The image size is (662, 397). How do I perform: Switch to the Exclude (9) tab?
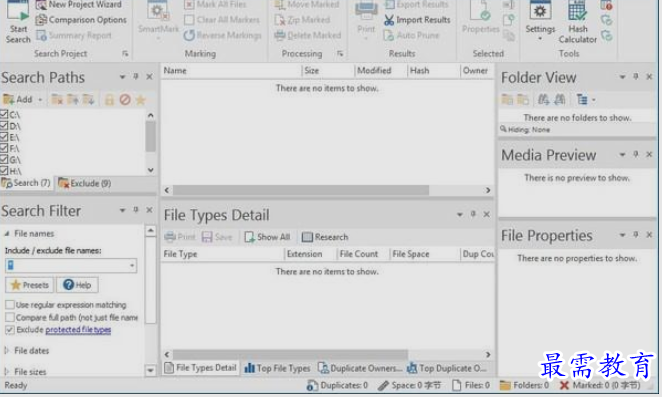85,183
